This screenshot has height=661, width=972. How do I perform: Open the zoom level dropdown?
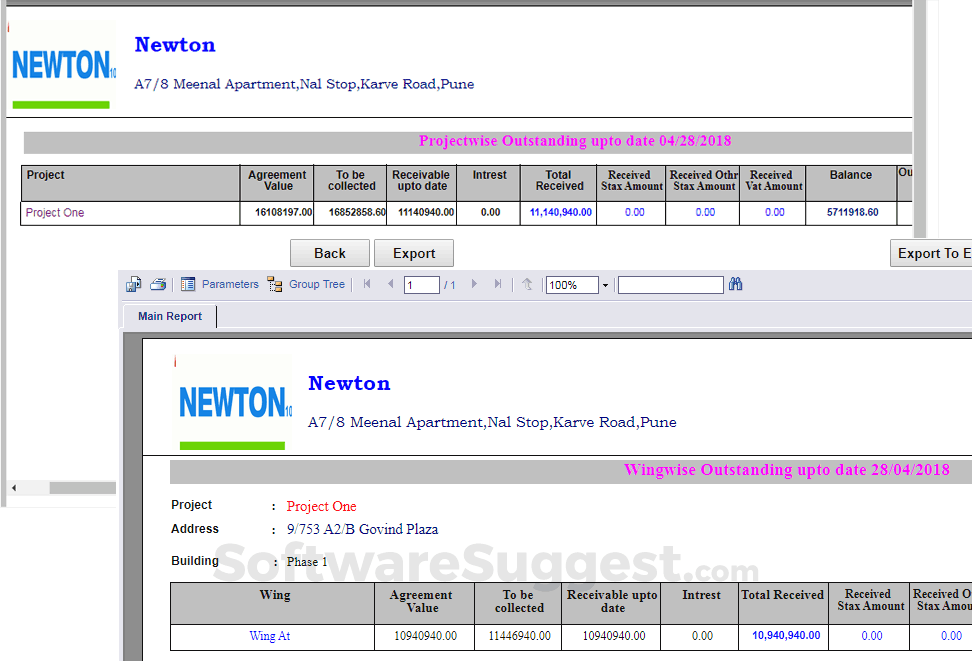tap(604, 284)
